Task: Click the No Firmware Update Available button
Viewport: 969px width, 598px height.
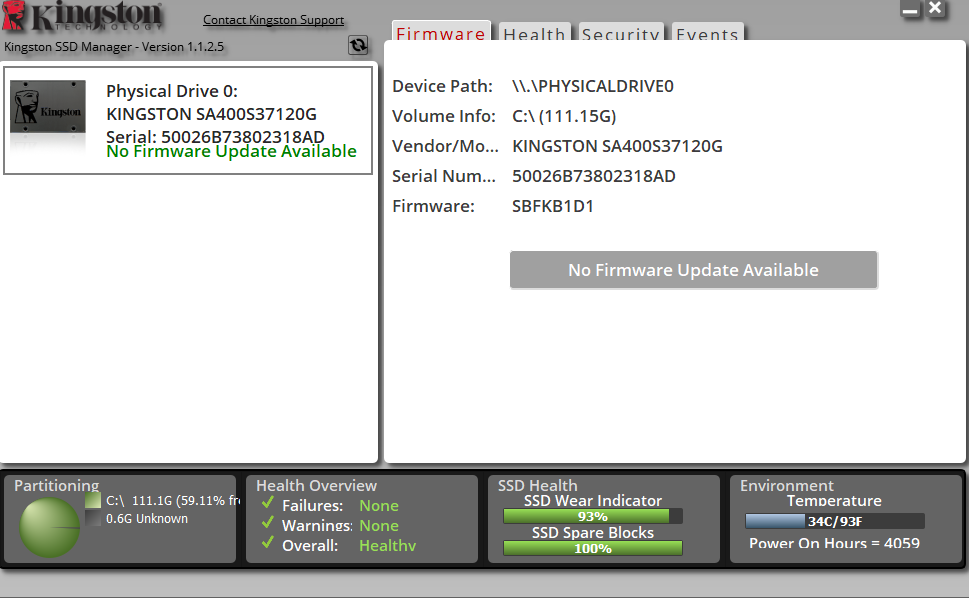Action: (693, 270)
